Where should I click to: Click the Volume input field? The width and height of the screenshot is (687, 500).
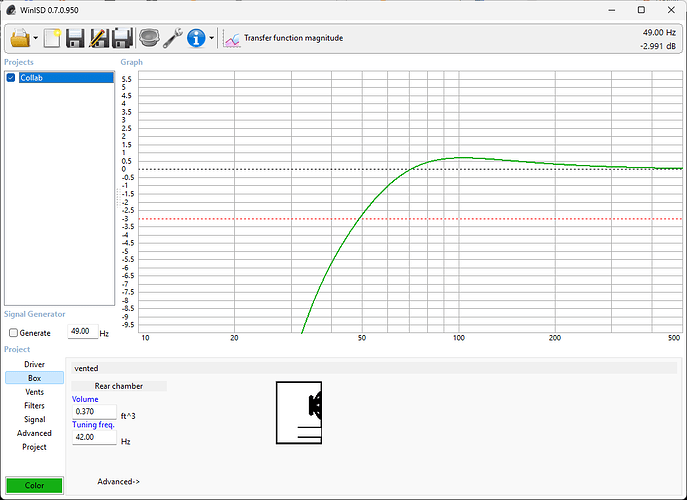93,412
